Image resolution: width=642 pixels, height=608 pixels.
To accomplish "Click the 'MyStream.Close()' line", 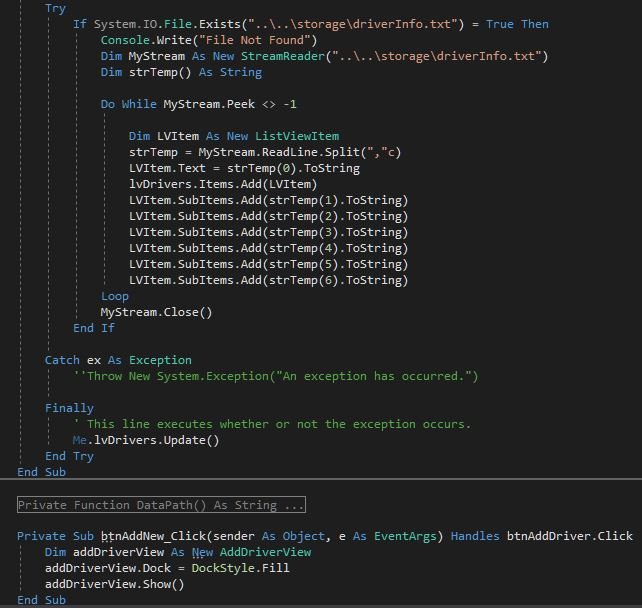I will [x=156, y=312].
